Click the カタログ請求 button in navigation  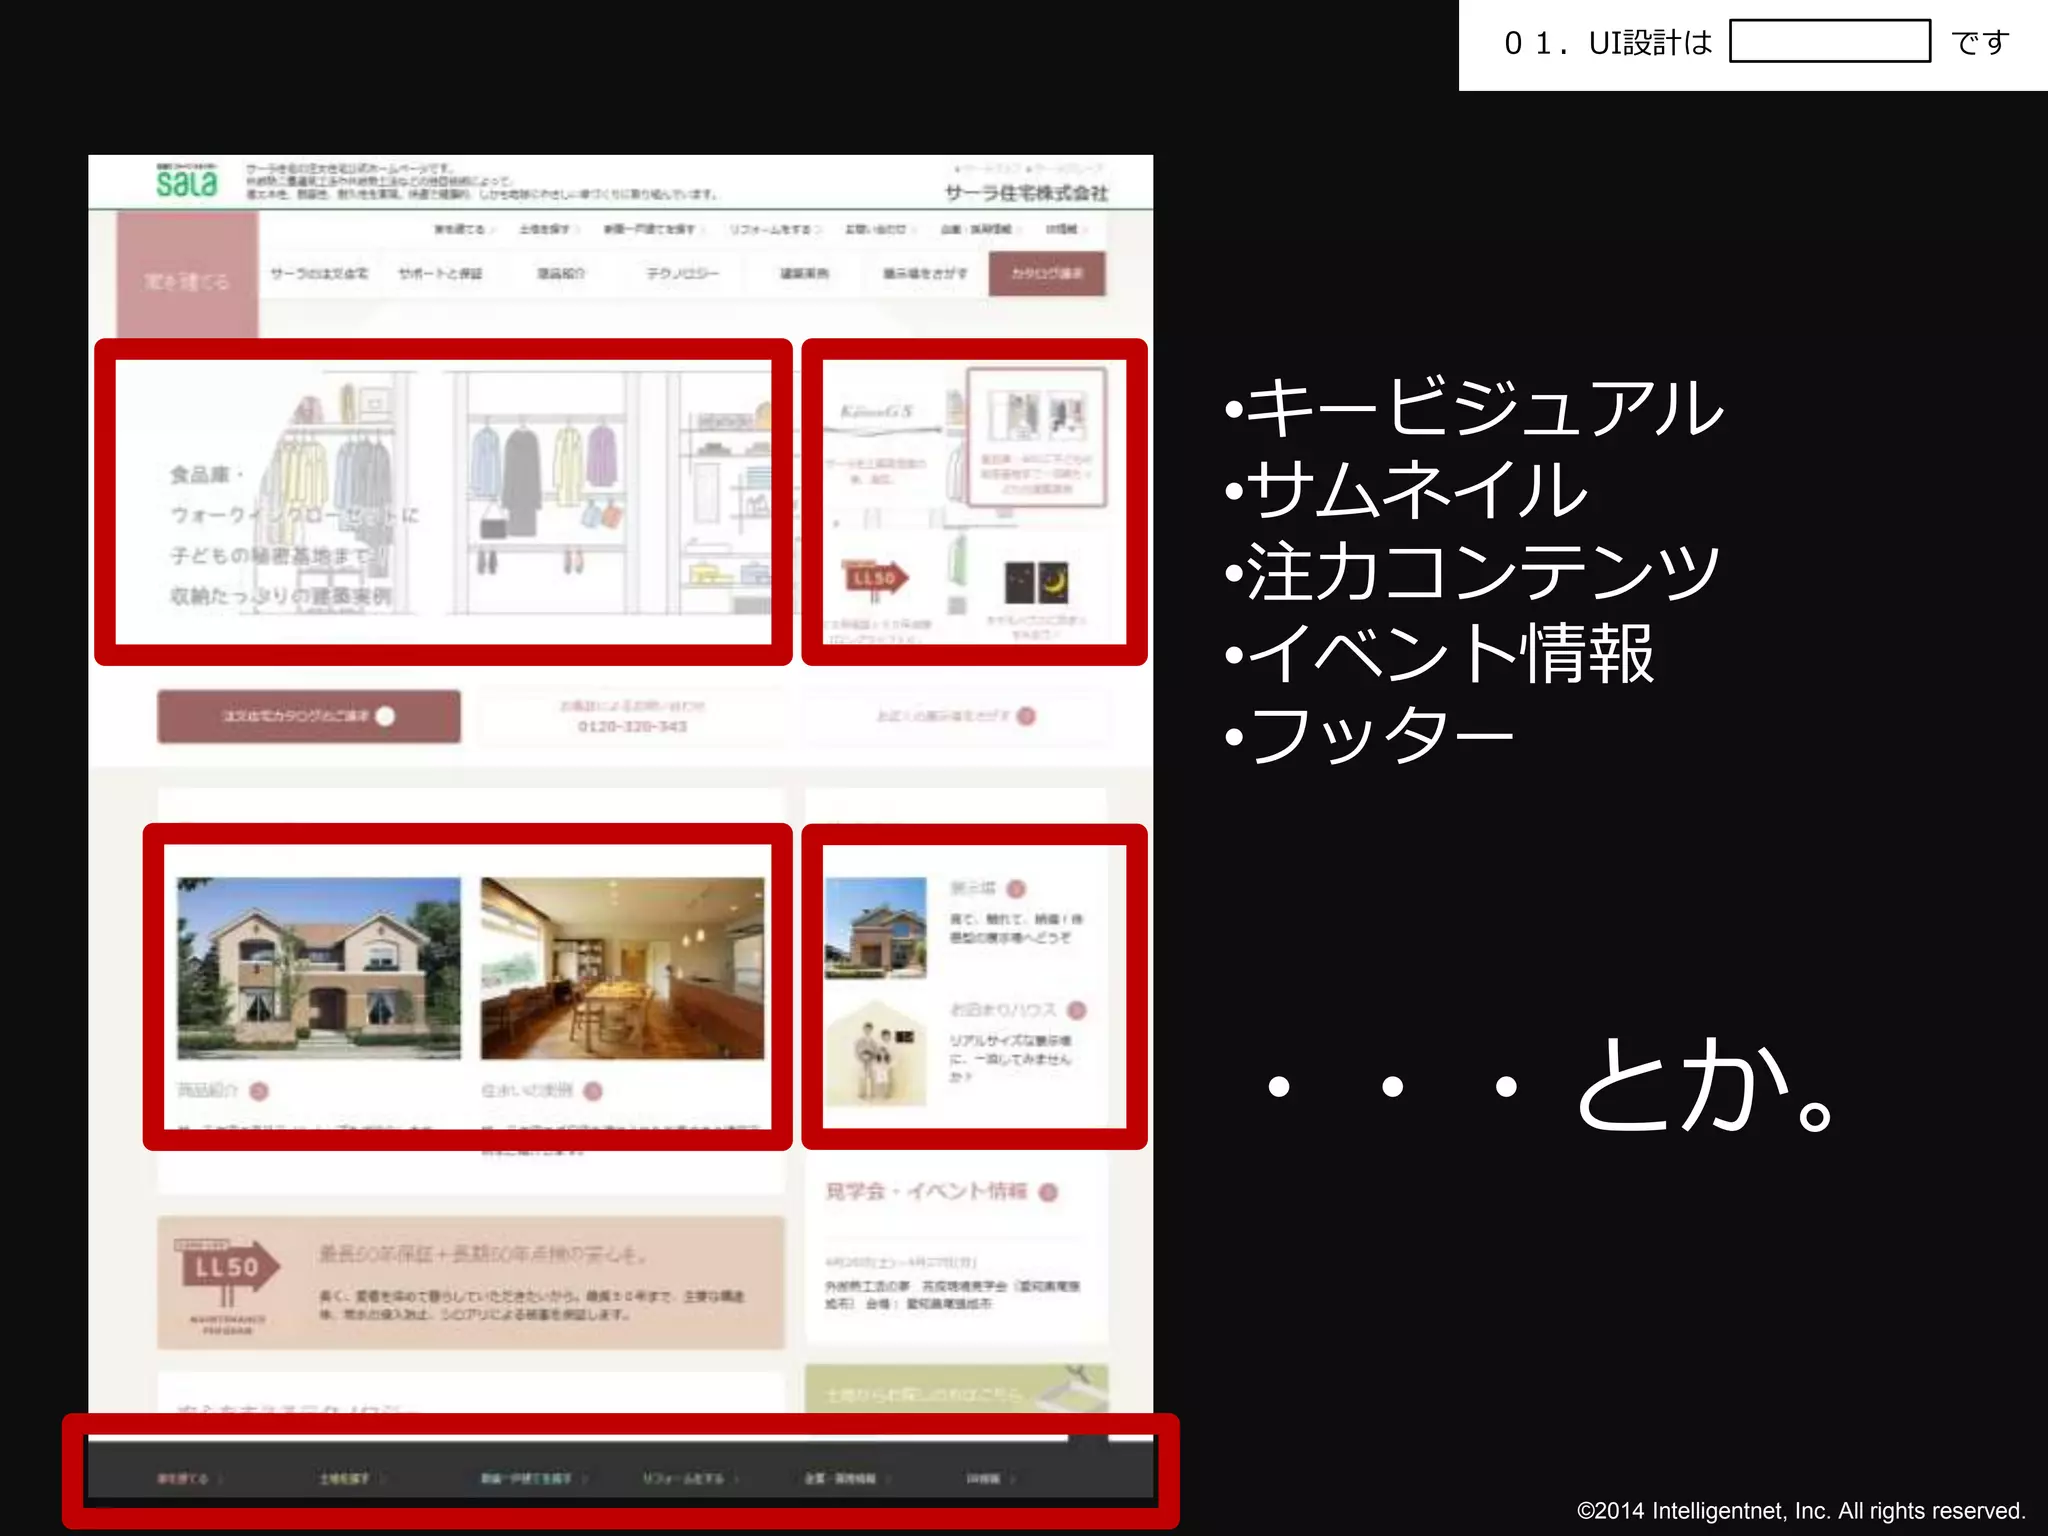(1047, 273)
